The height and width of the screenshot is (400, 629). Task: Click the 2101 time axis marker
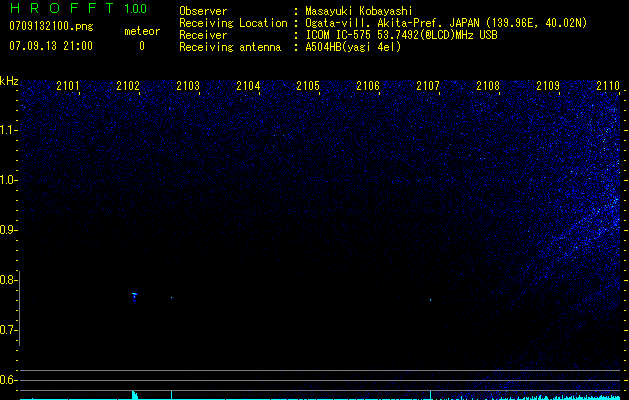tap(68, 85)
